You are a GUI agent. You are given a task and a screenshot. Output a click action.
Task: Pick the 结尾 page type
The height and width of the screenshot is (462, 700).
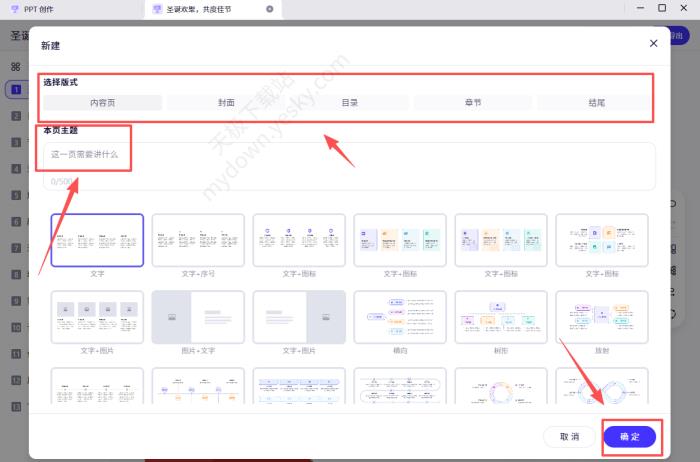[596, 103]
